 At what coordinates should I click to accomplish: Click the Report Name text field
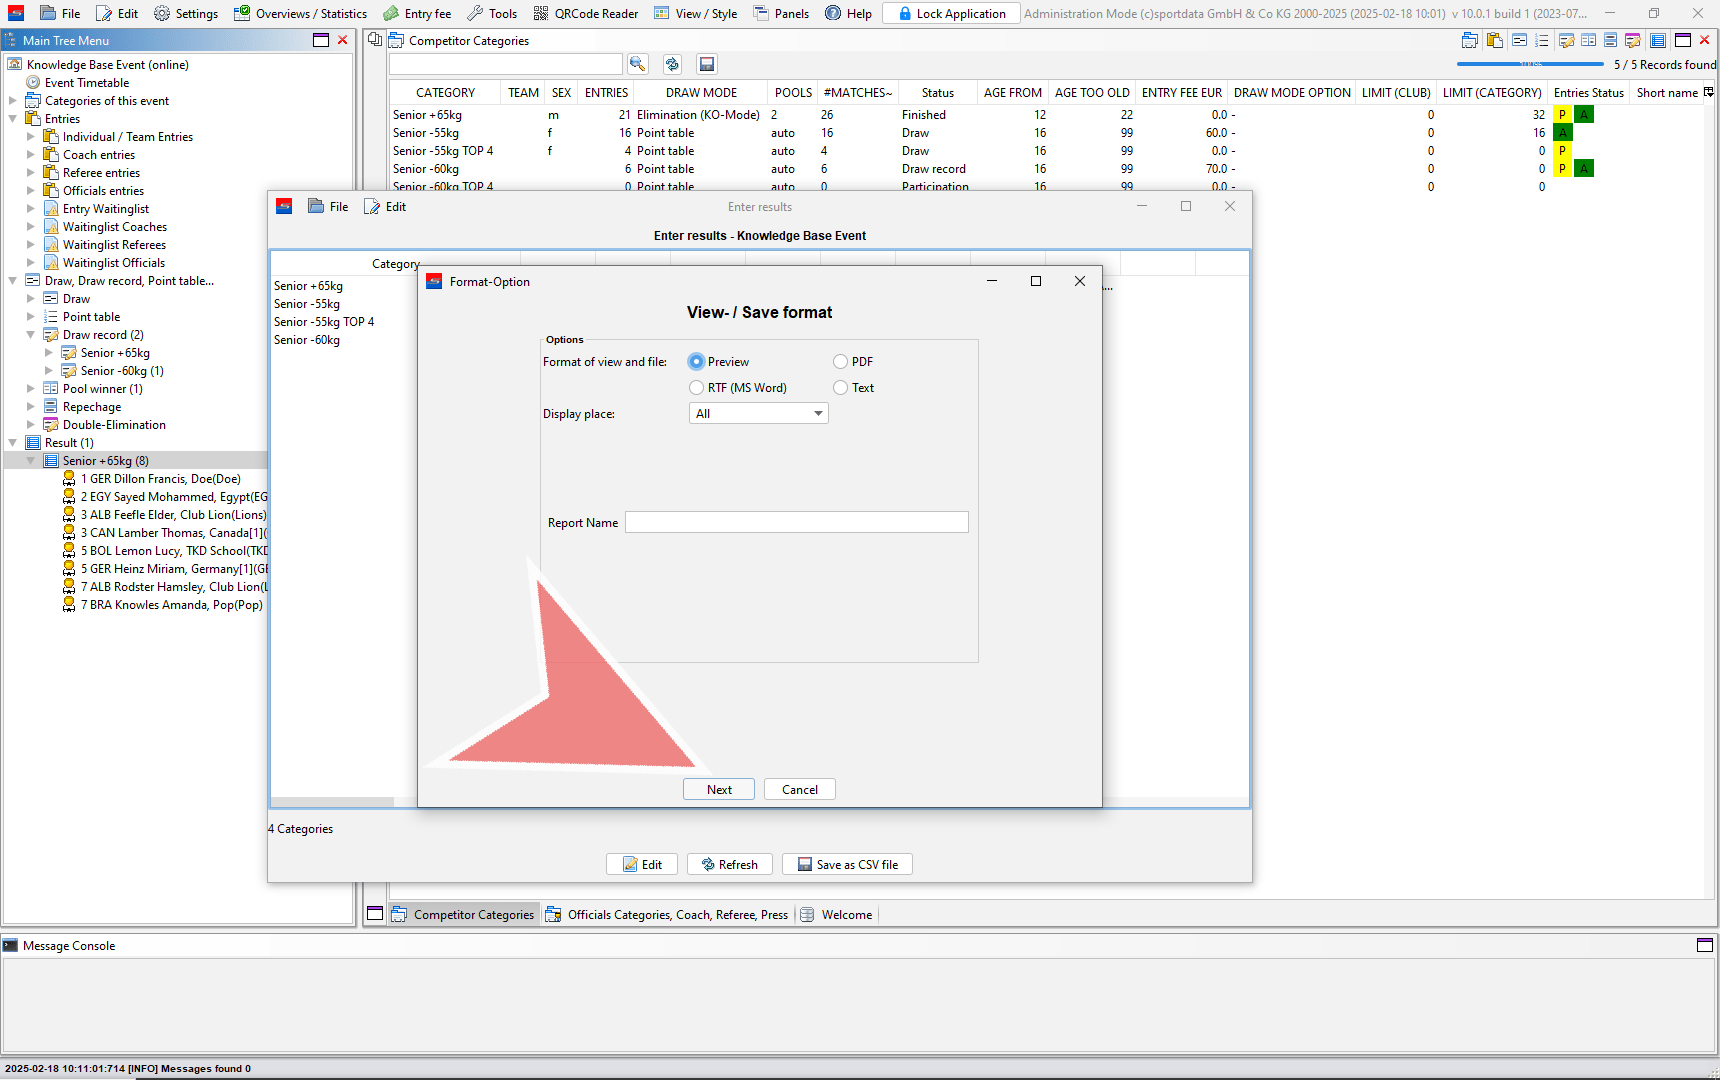click(x=796, y=523)
